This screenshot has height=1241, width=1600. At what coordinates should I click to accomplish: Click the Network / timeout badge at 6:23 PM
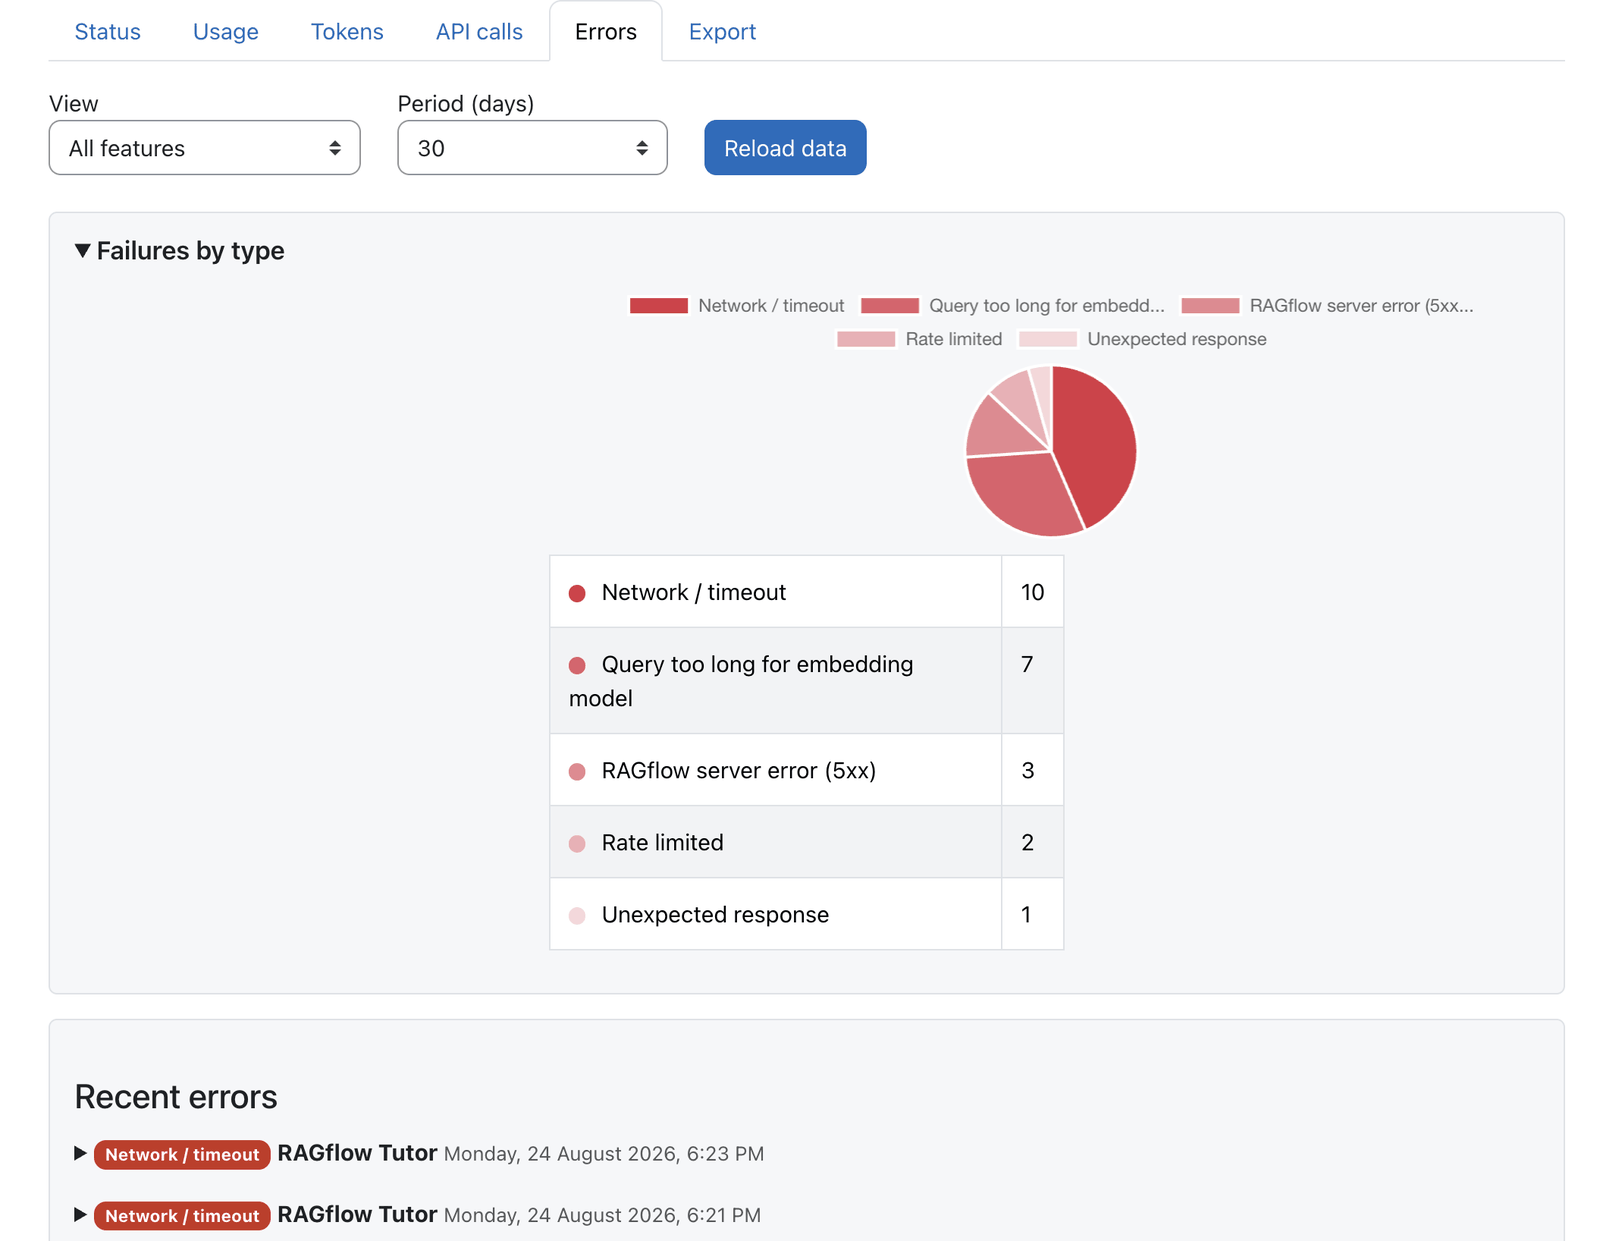pos(182,1154)
